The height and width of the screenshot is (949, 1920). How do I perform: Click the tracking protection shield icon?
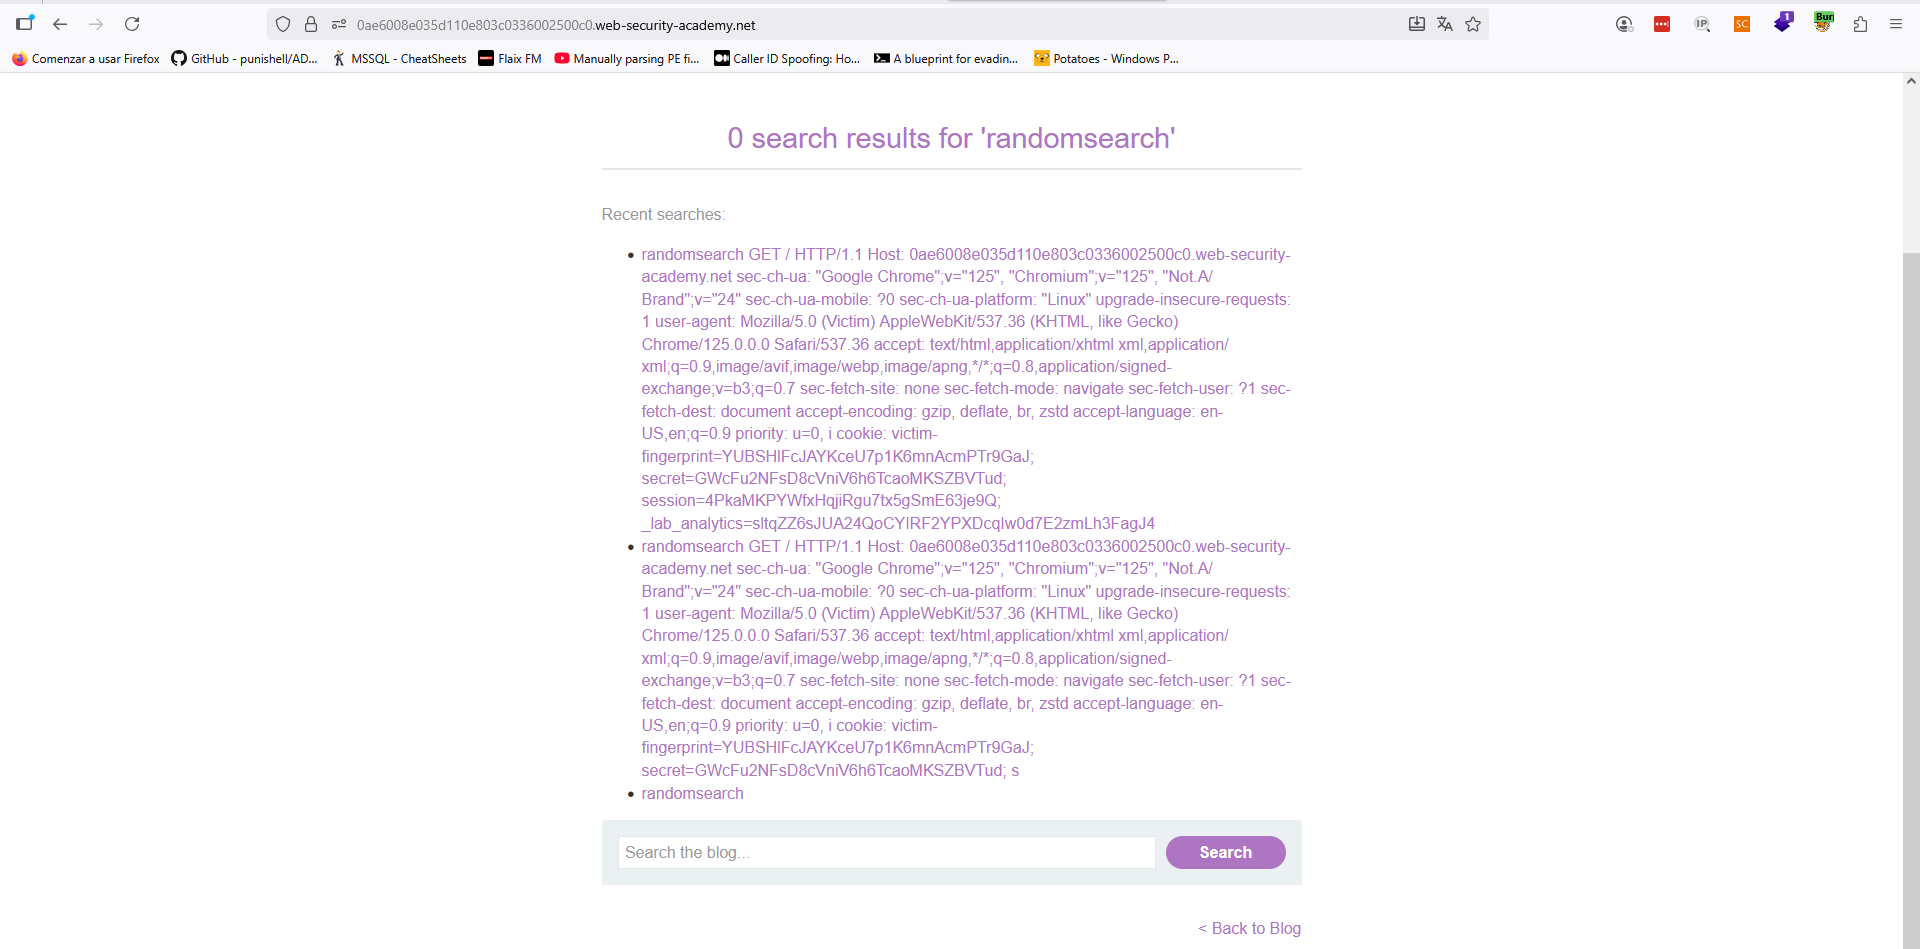tap(283, 24)
